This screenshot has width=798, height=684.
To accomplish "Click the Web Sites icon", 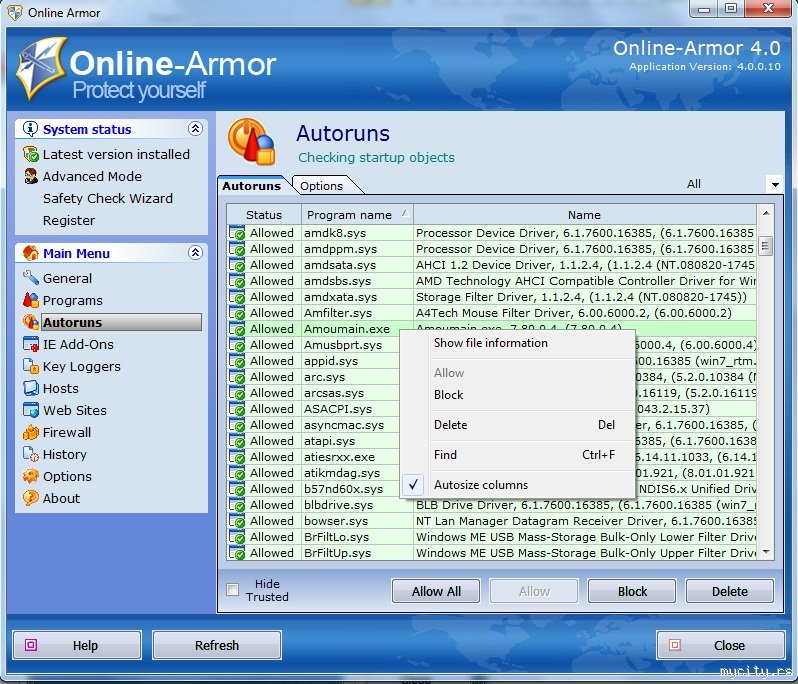I will (31, 410).
